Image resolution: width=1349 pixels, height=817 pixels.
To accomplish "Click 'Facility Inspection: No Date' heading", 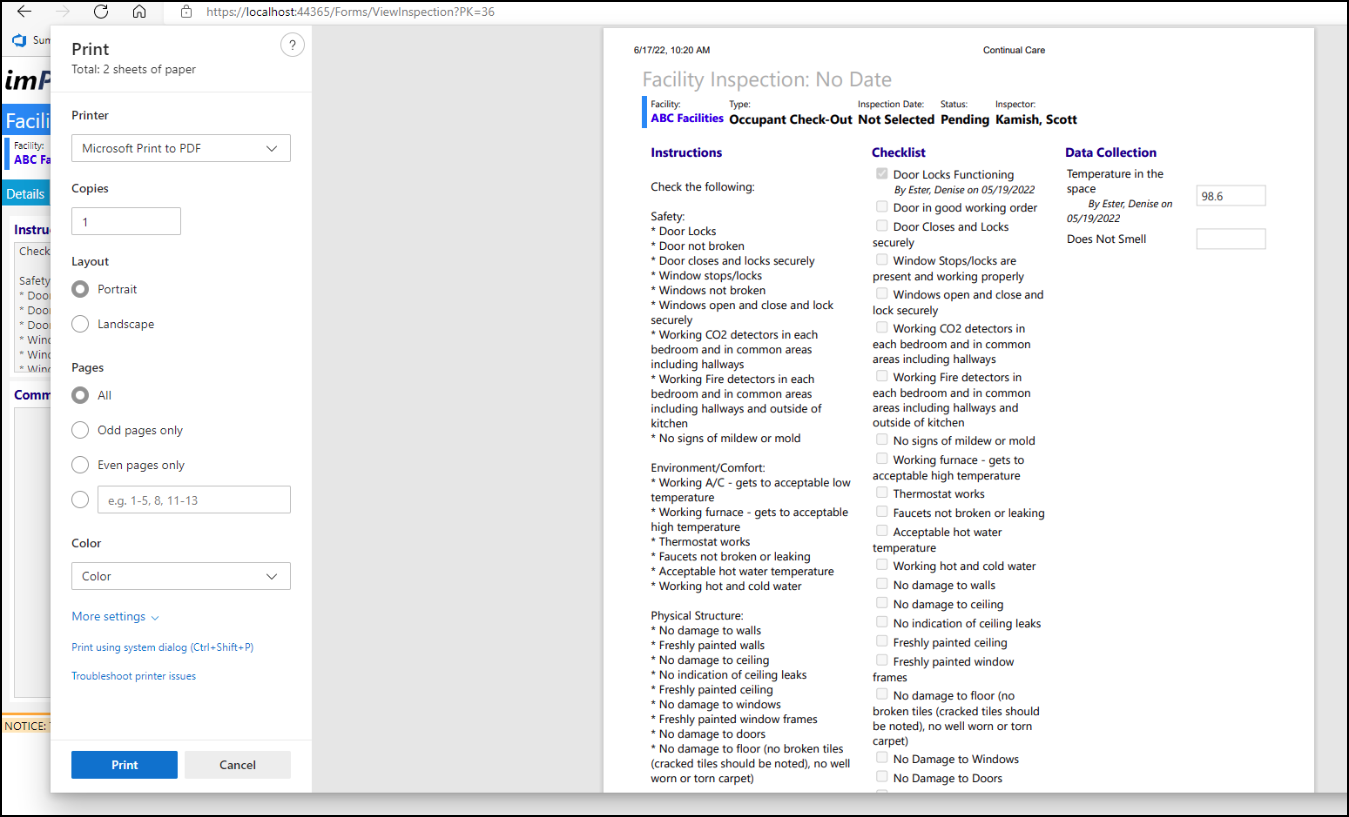I will pyautogui.click(x=767, y=80).
